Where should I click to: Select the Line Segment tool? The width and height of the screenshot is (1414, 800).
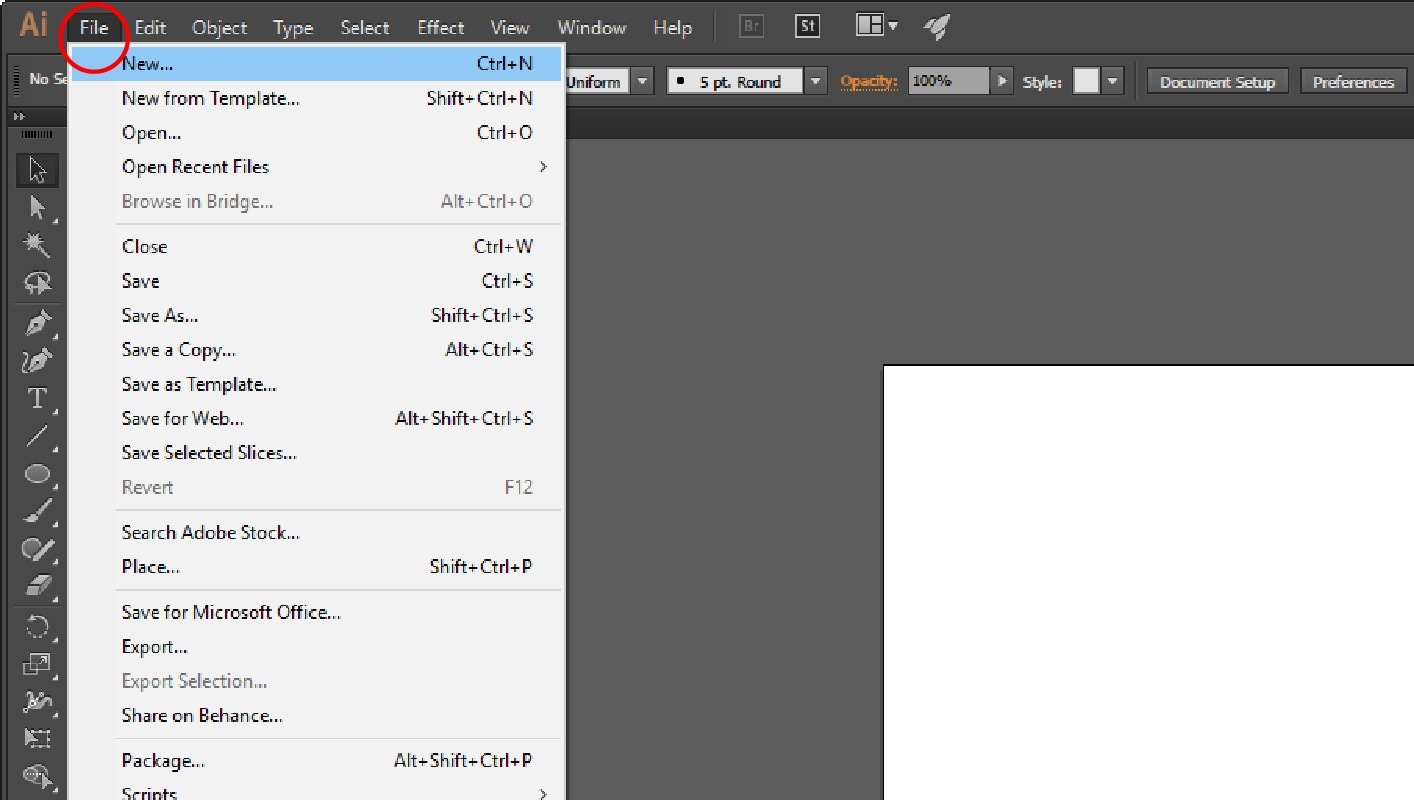click(x=37, y=436)
